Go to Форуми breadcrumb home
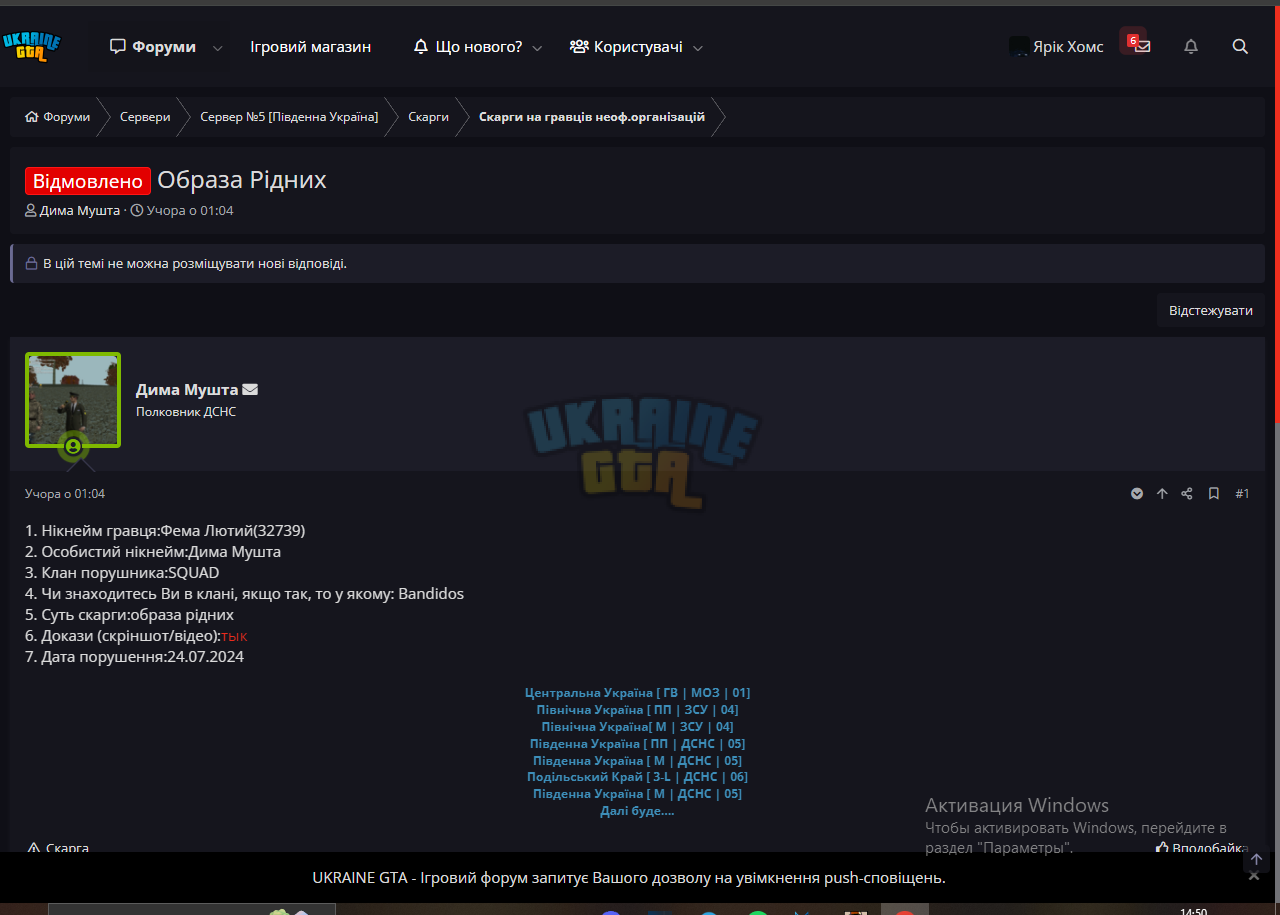The width and height of the screenshot is (1280, 915). (x=58, y=117)
